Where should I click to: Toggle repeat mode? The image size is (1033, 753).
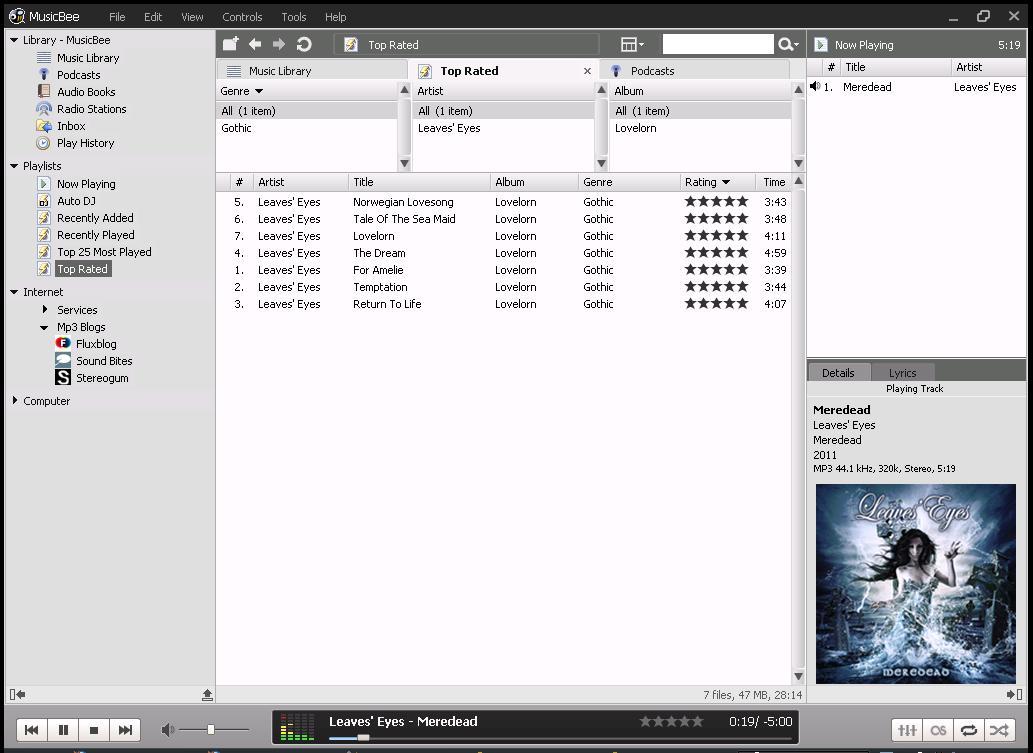click(968, 730)
